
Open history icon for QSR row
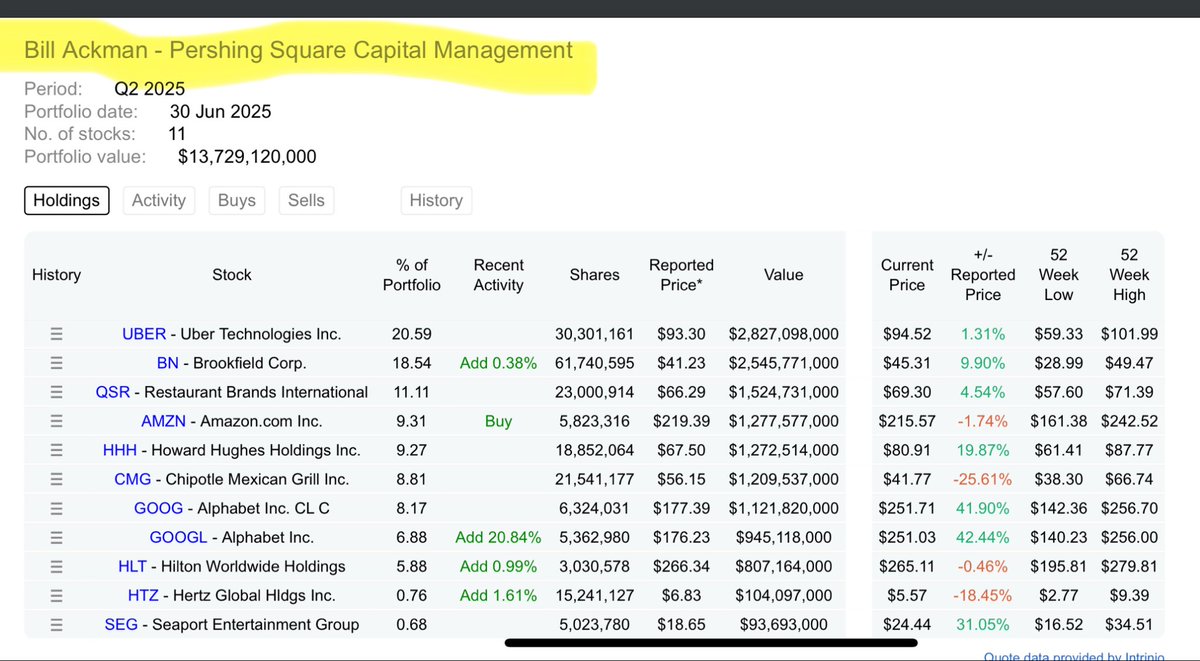pyautogui.click(x=57, y=392)
